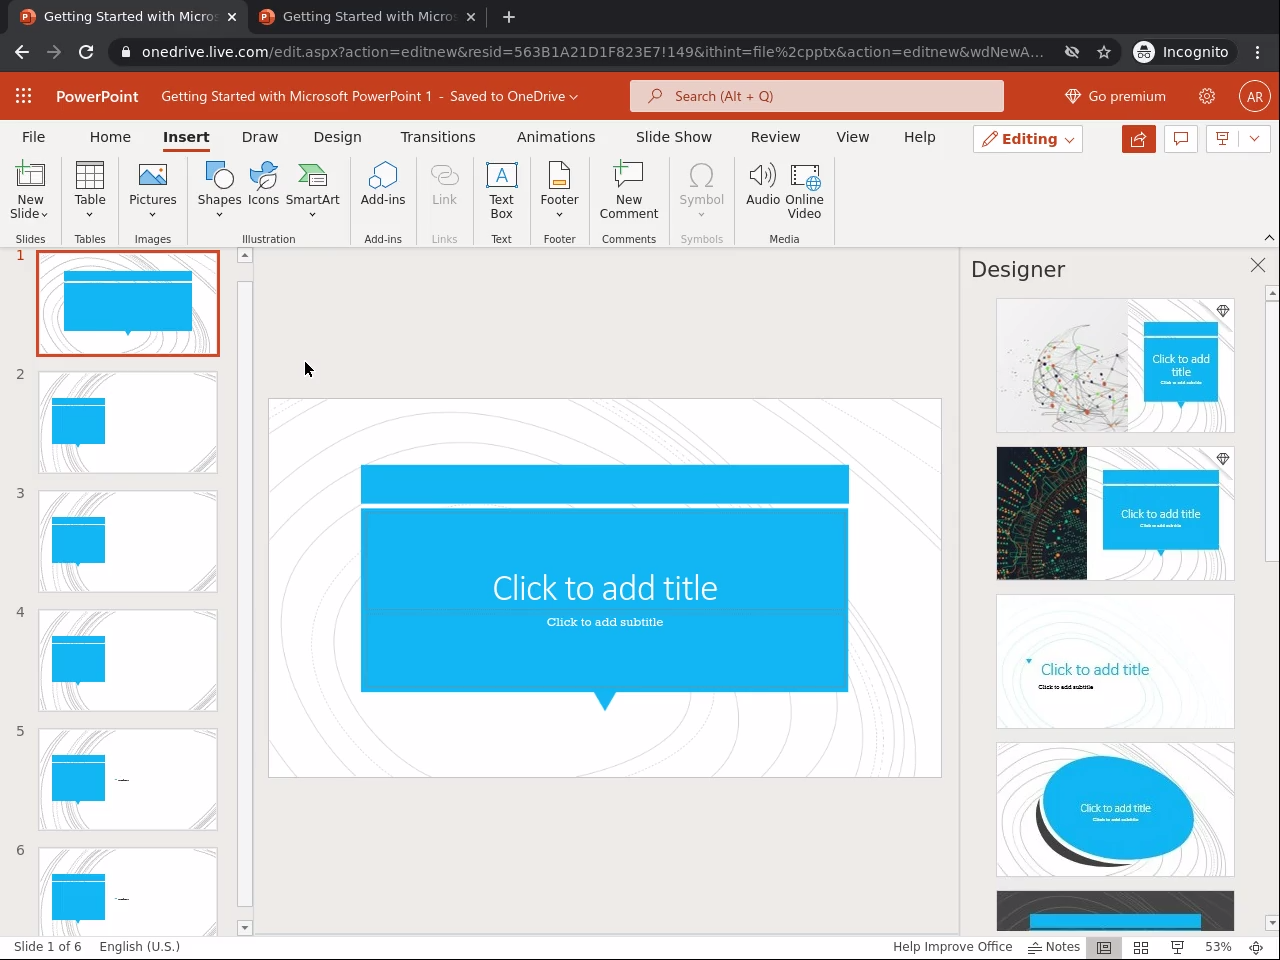
Task: Insert Online Video
Action: pos(804,190)
